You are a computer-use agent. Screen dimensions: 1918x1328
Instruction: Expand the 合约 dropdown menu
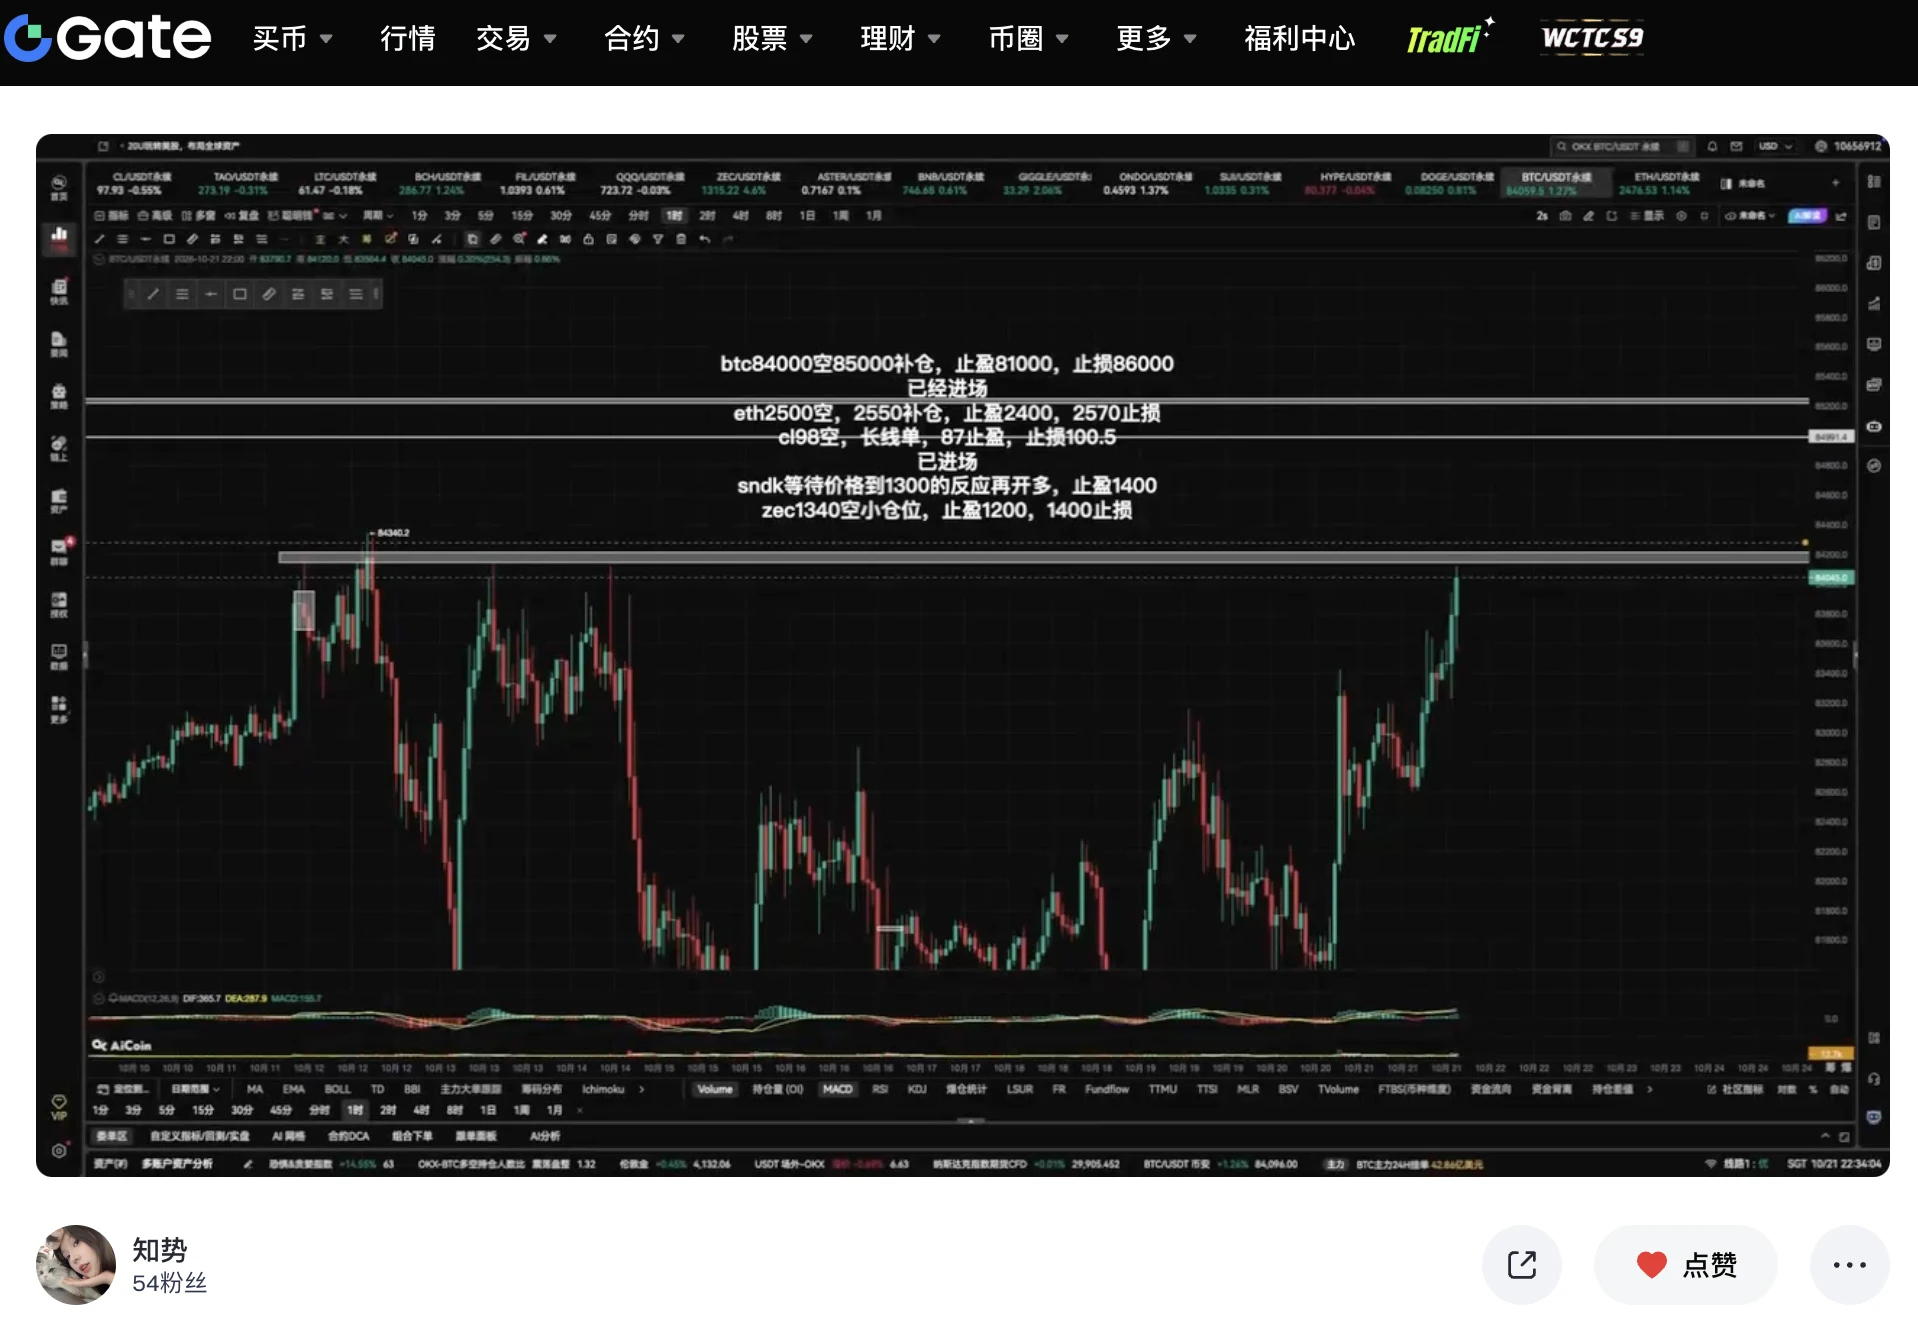pos(644,39)
